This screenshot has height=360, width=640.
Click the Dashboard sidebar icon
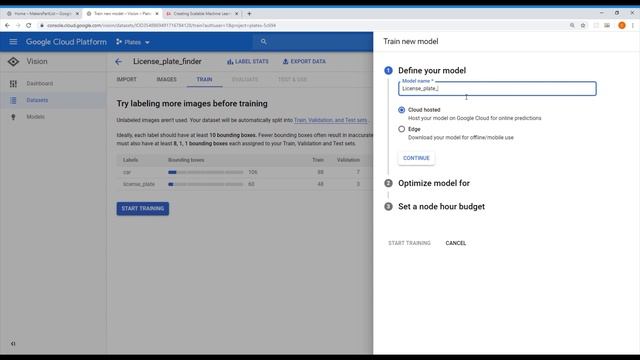(x=13, y=84)
